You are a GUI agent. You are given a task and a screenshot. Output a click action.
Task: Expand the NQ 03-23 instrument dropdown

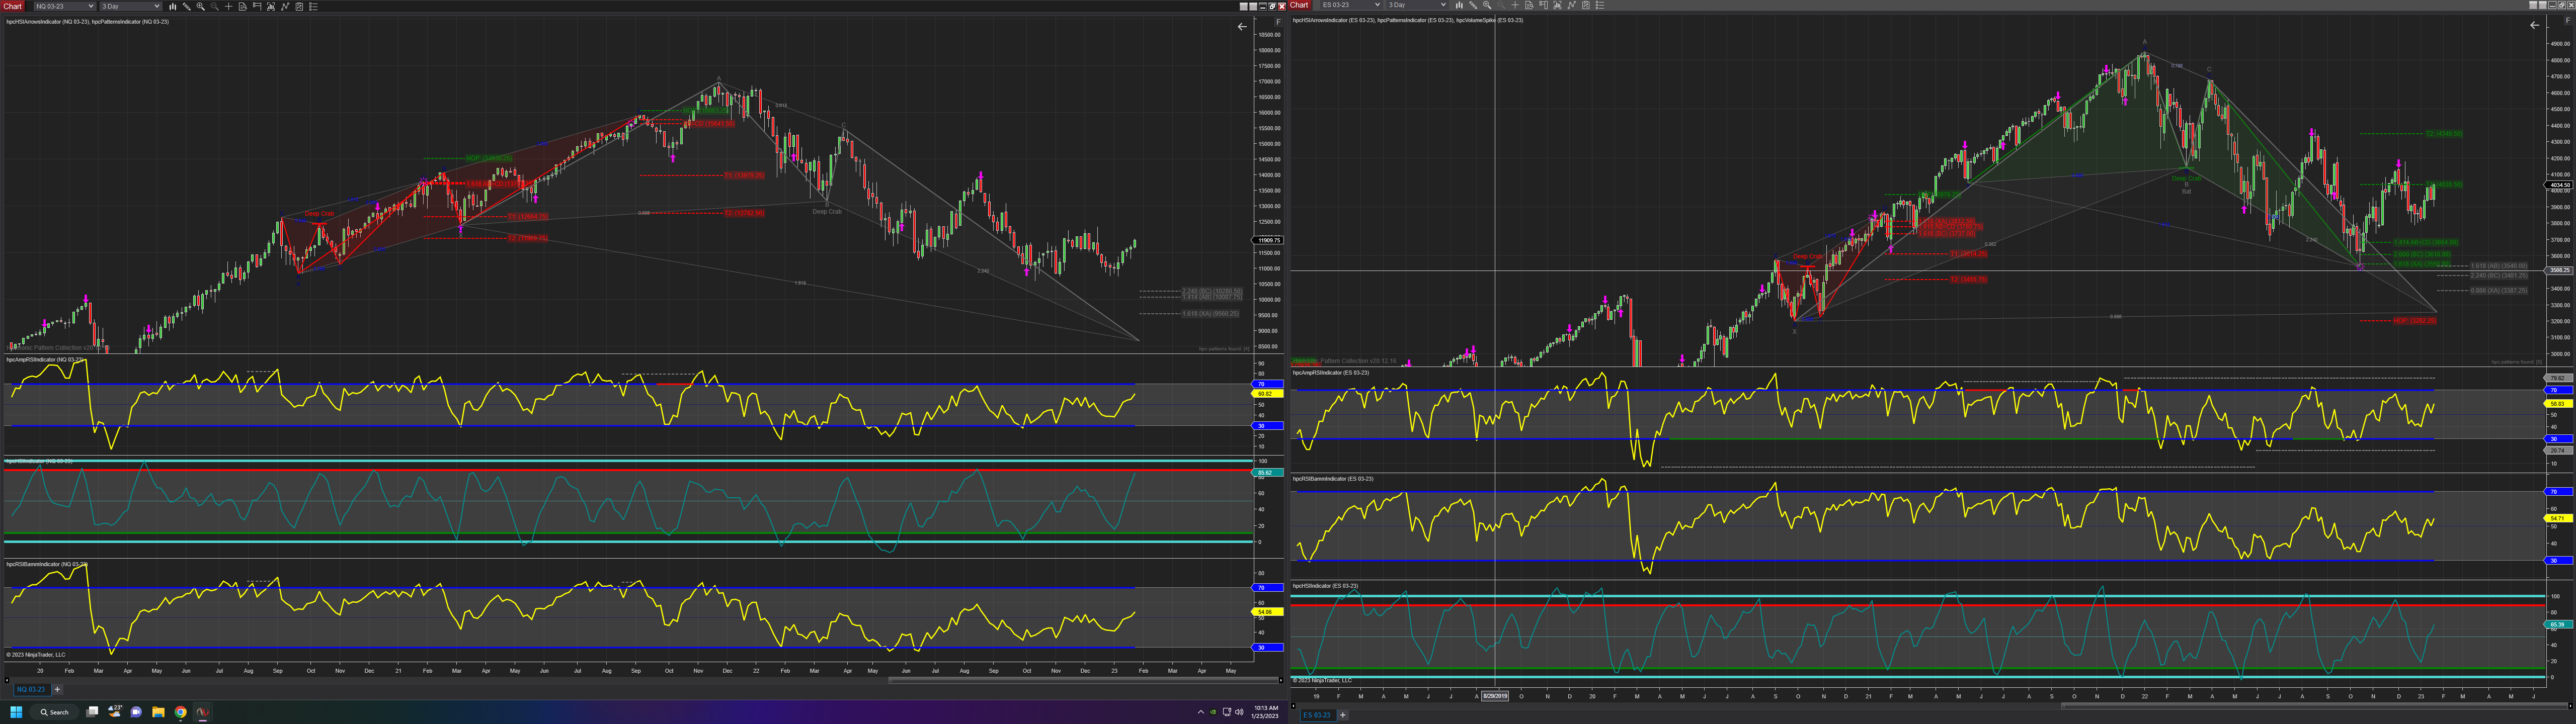pyautogui.click(x=91, y=6)
